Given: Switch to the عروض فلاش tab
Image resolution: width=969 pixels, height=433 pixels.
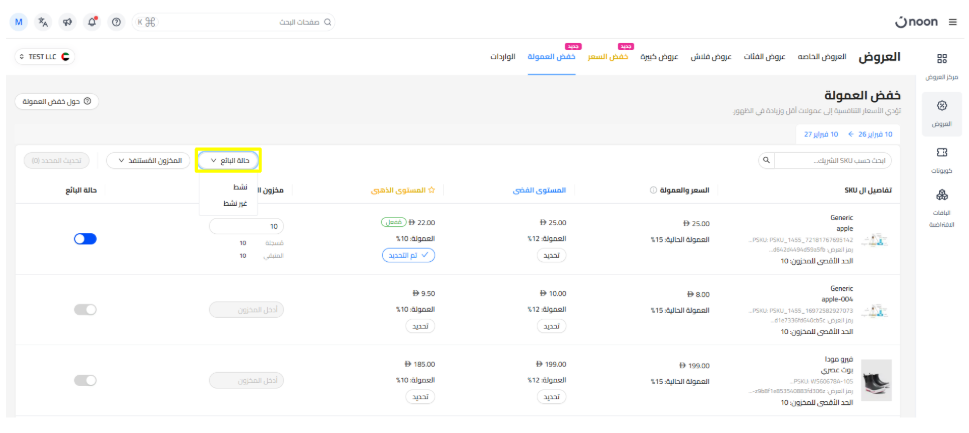Looking at the screenshot, I should click(715, 57).
